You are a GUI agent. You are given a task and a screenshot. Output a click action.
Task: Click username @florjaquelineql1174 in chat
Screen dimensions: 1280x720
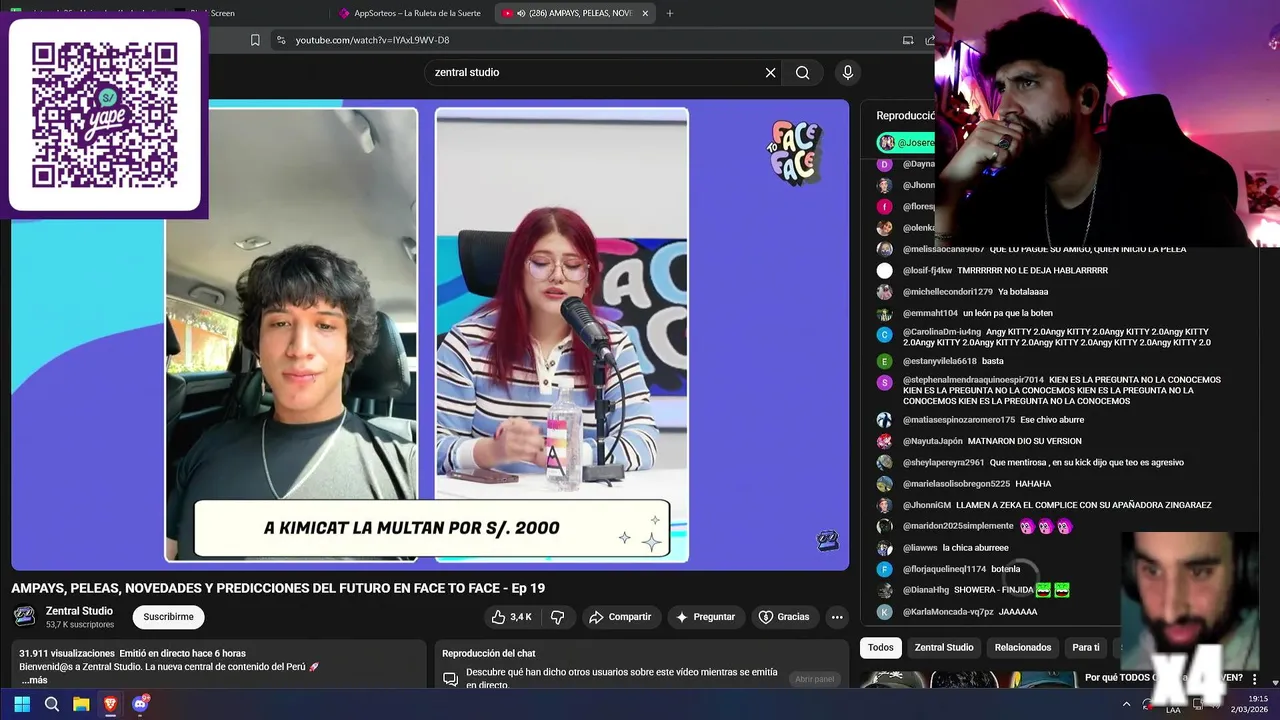944,569
